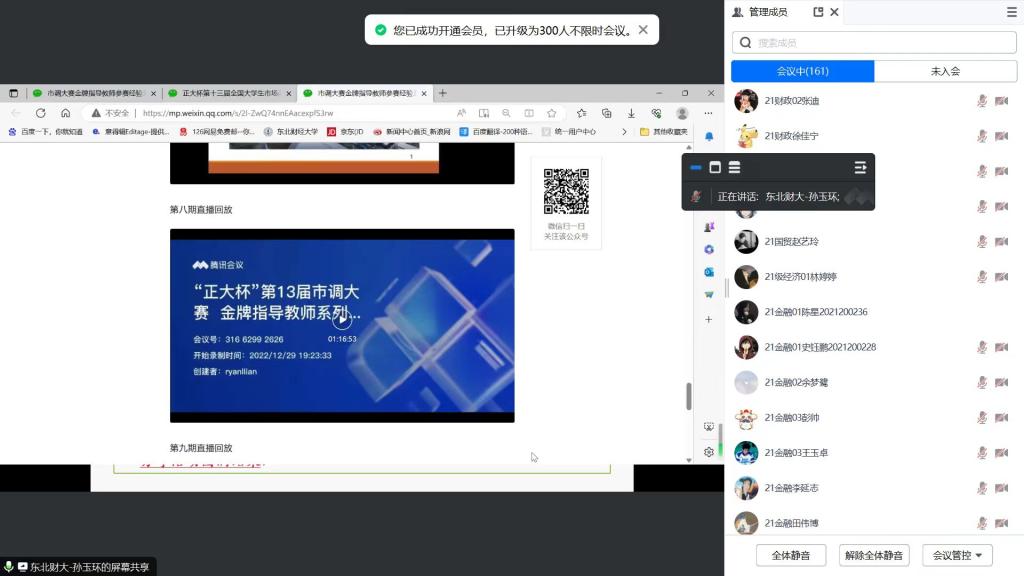Screen dimensions: 1024x576
Task: Toggle microphone for 21金融02余梦�War
Action: [982, 382]
